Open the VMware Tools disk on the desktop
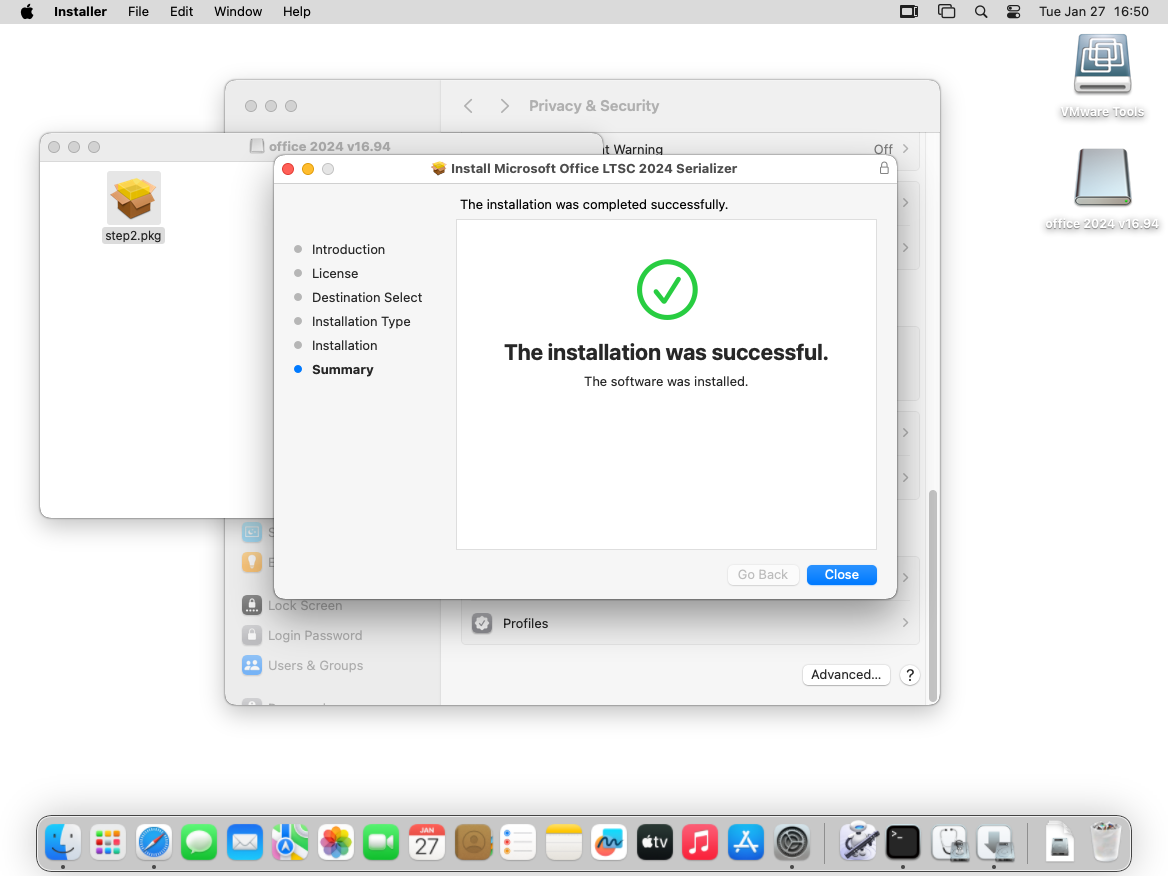The width and height of the screenshot is (1168, 876). (1102, 66)
